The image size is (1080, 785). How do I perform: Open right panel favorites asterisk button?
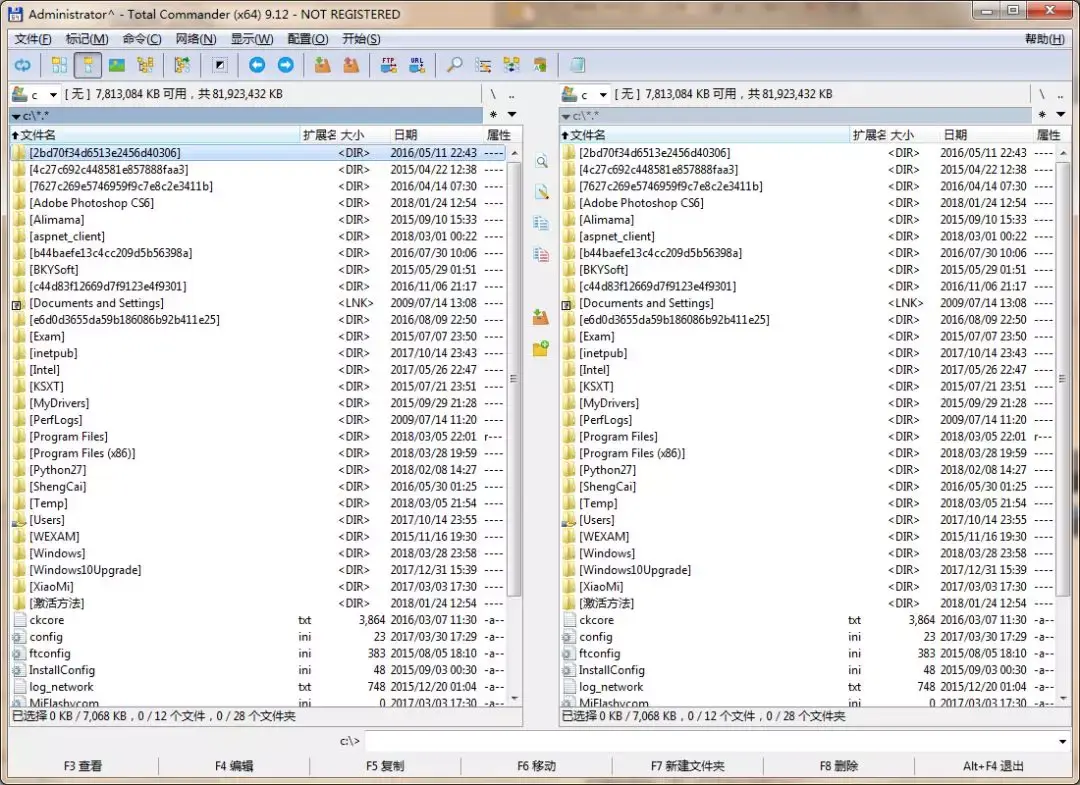click(1043, 114)
